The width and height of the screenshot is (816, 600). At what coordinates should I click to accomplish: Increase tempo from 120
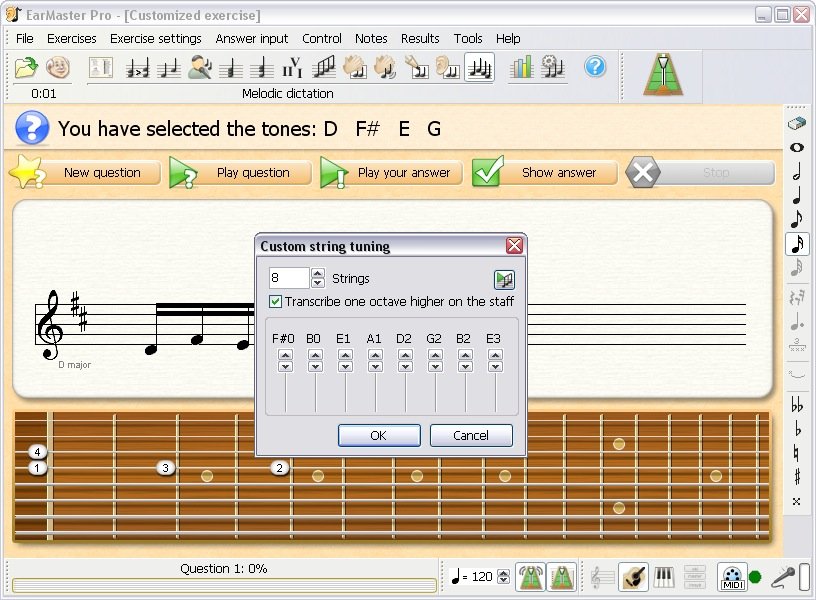point(503,573)
